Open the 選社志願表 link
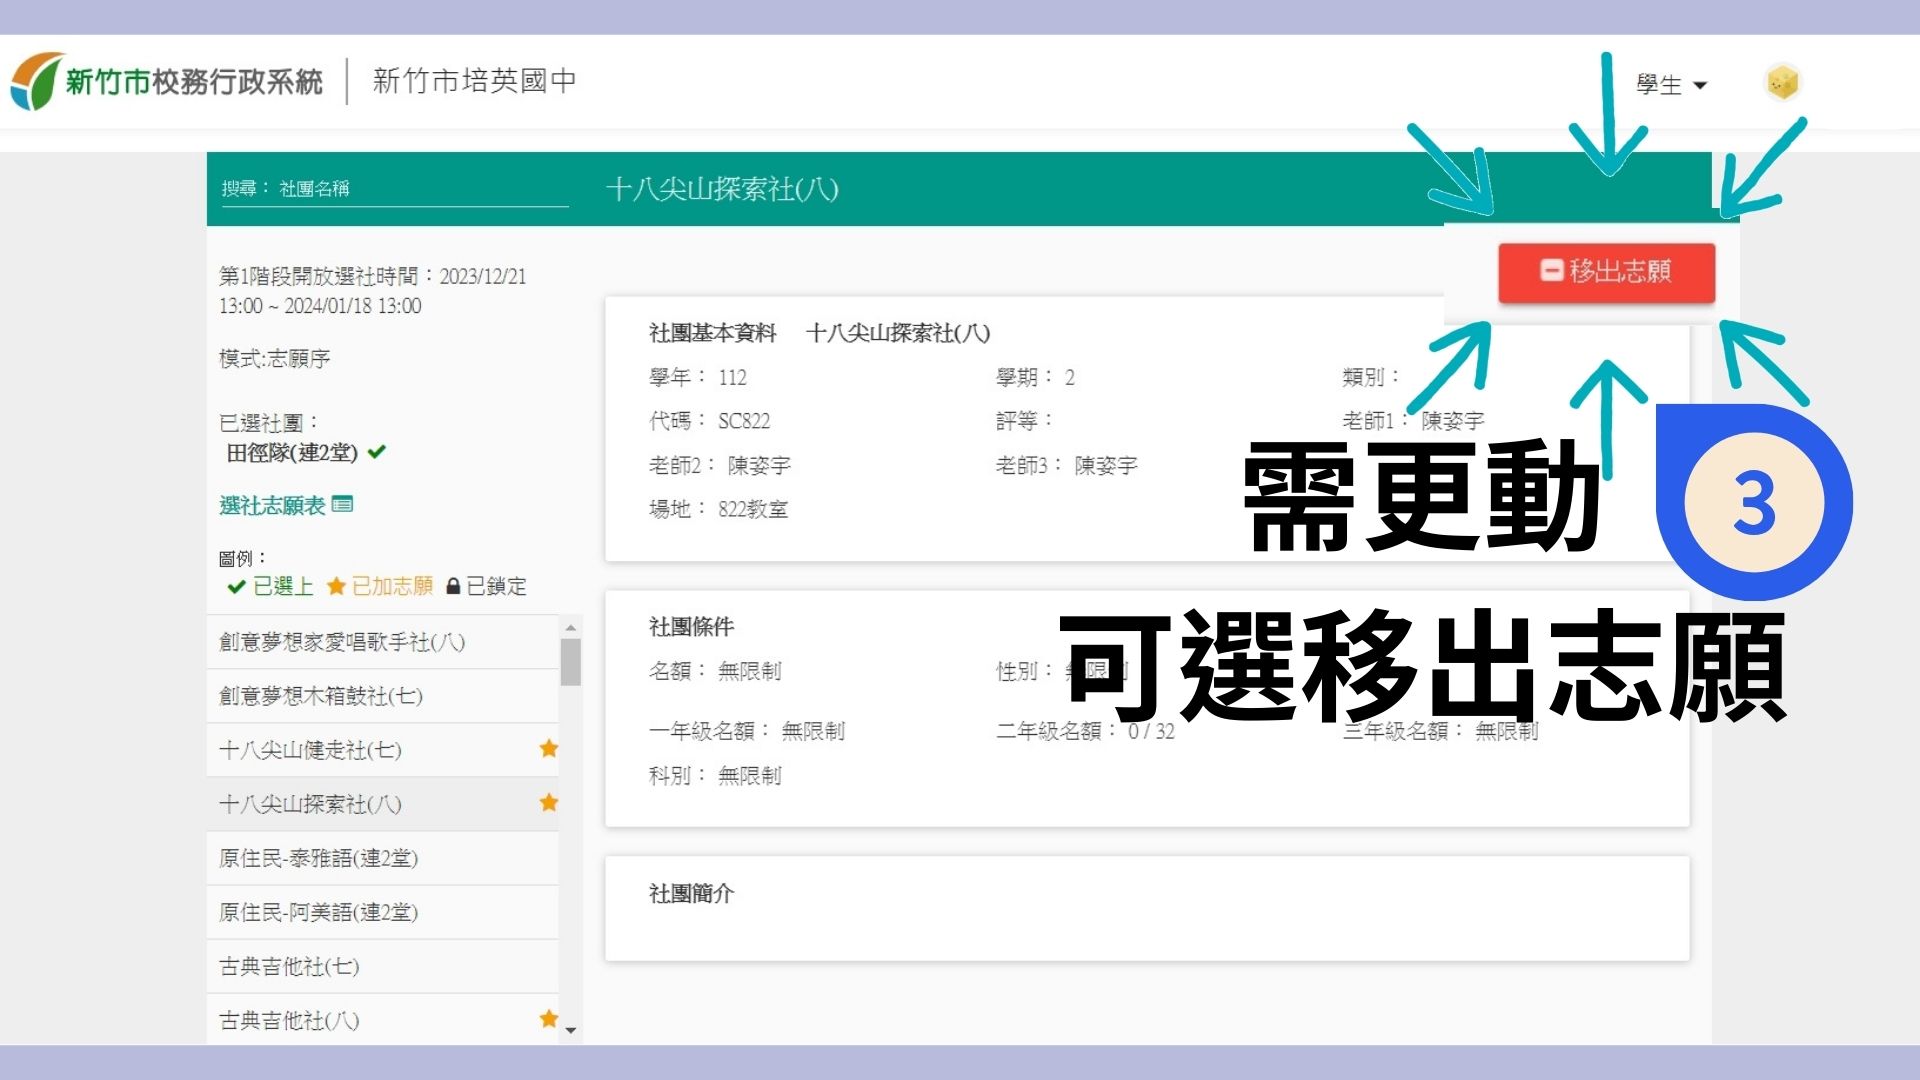Screen dimensions: 1920x1080 click(272, 506)
